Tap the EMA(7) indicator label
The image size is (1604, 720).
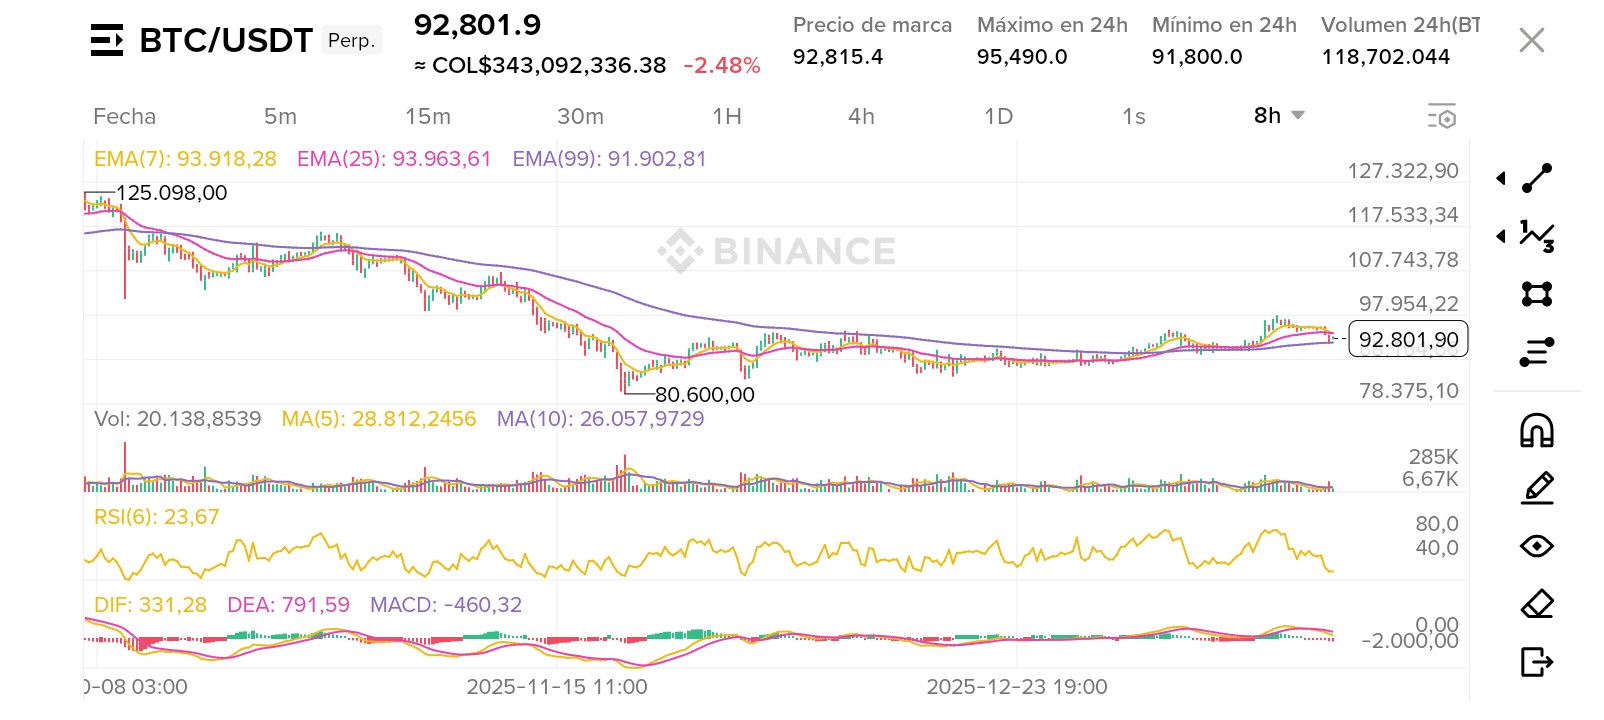click(x=185, y=159)
